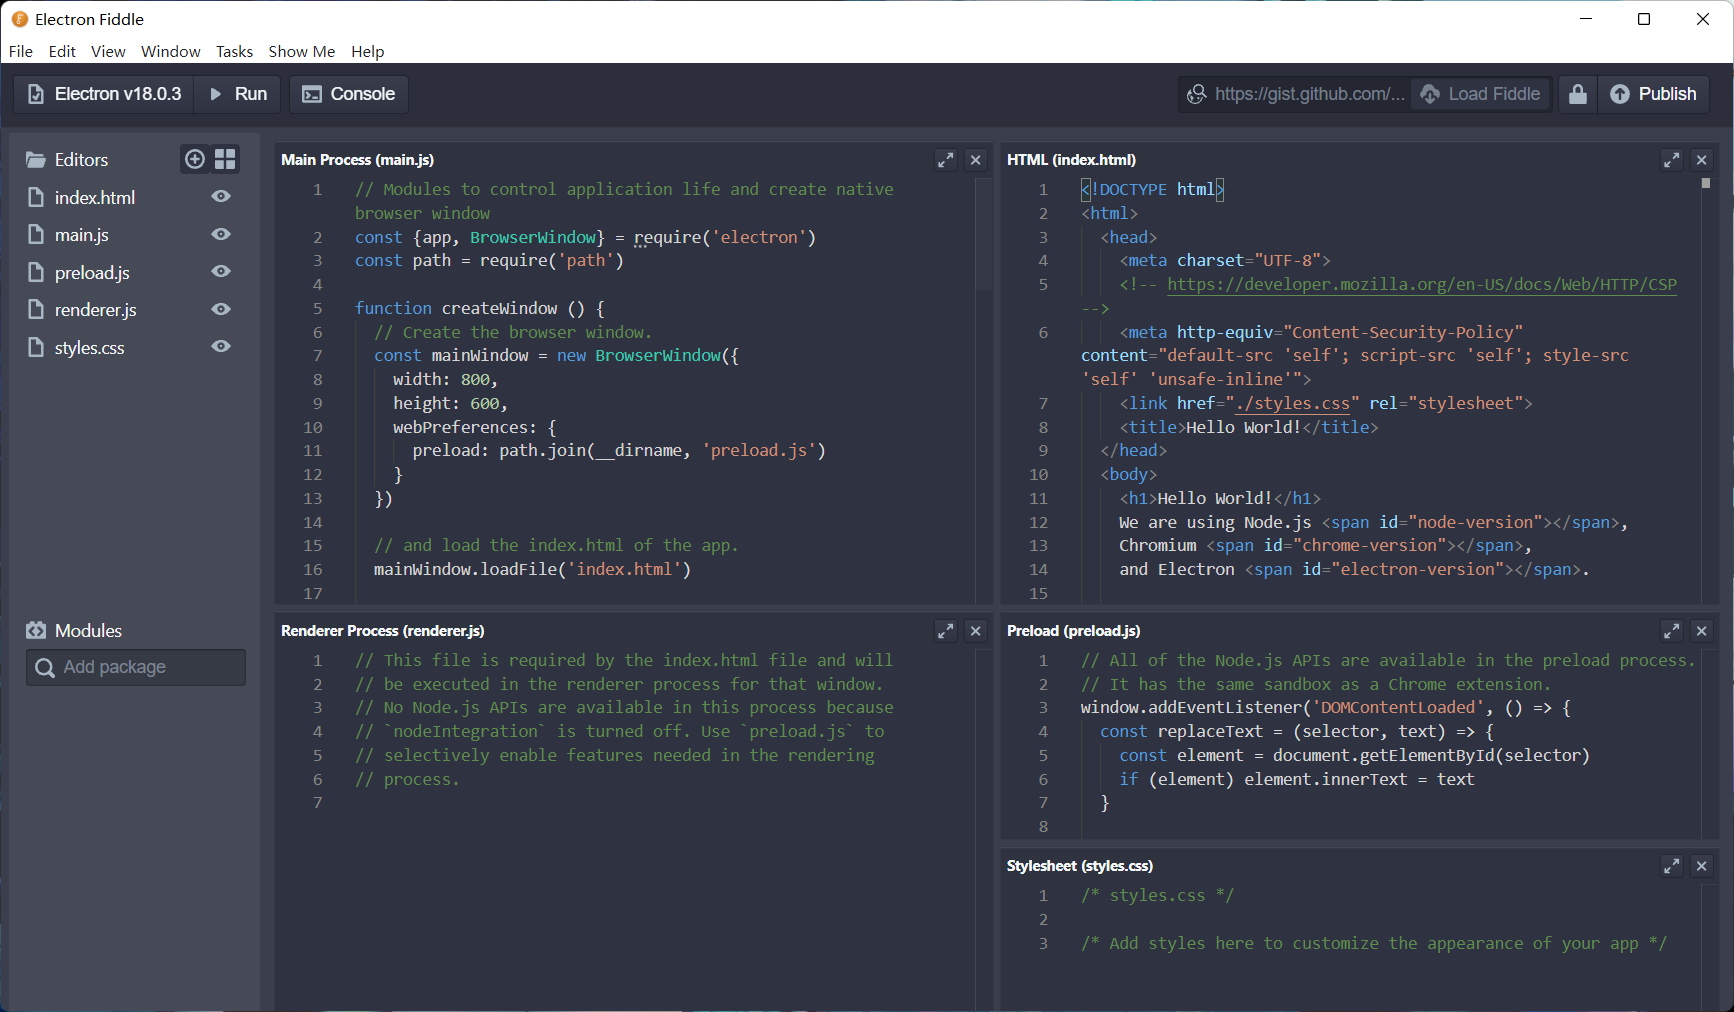1734x1012 pixels.
Task: Open the Help menu
Action: tap(368, 51)
